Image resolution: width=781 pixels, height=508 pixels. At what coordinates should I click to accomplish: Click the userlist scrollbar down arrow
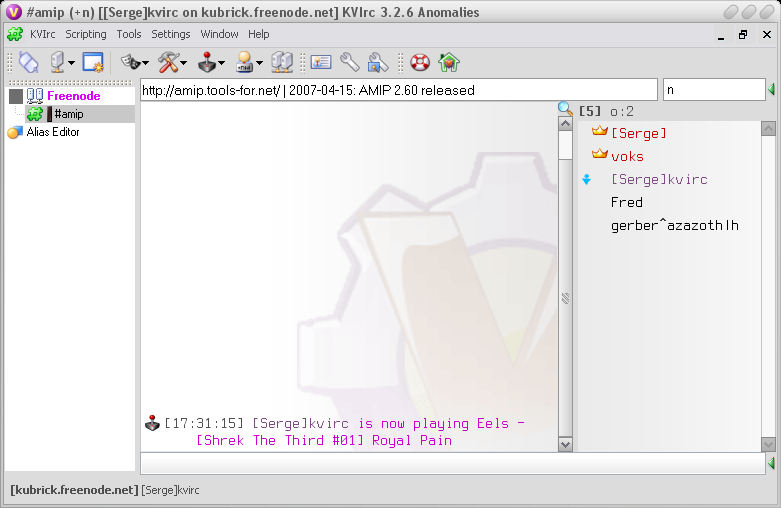pyautogui.click(x=768, y=444)
